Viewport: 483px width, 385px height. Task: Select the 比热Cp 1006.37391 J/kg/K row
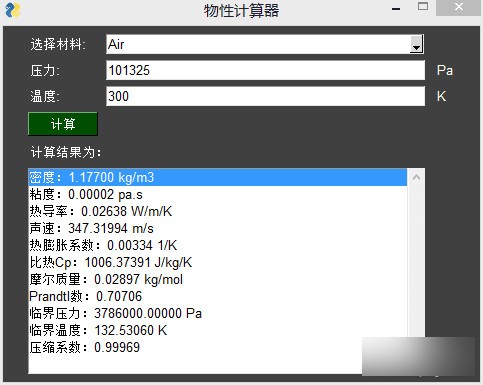pos(218,262)
